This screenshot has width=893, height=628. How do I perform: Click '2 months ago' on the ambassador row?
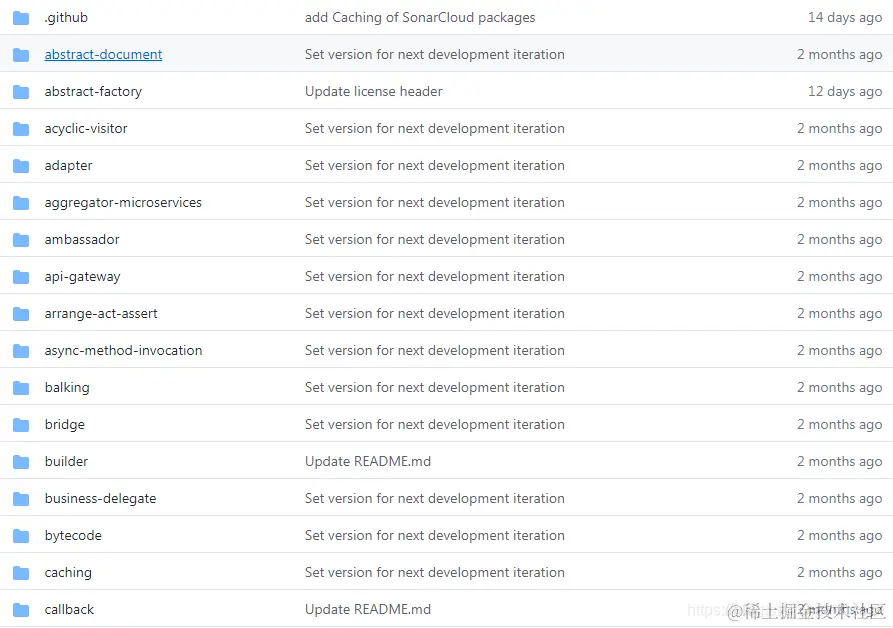(839, 240)
